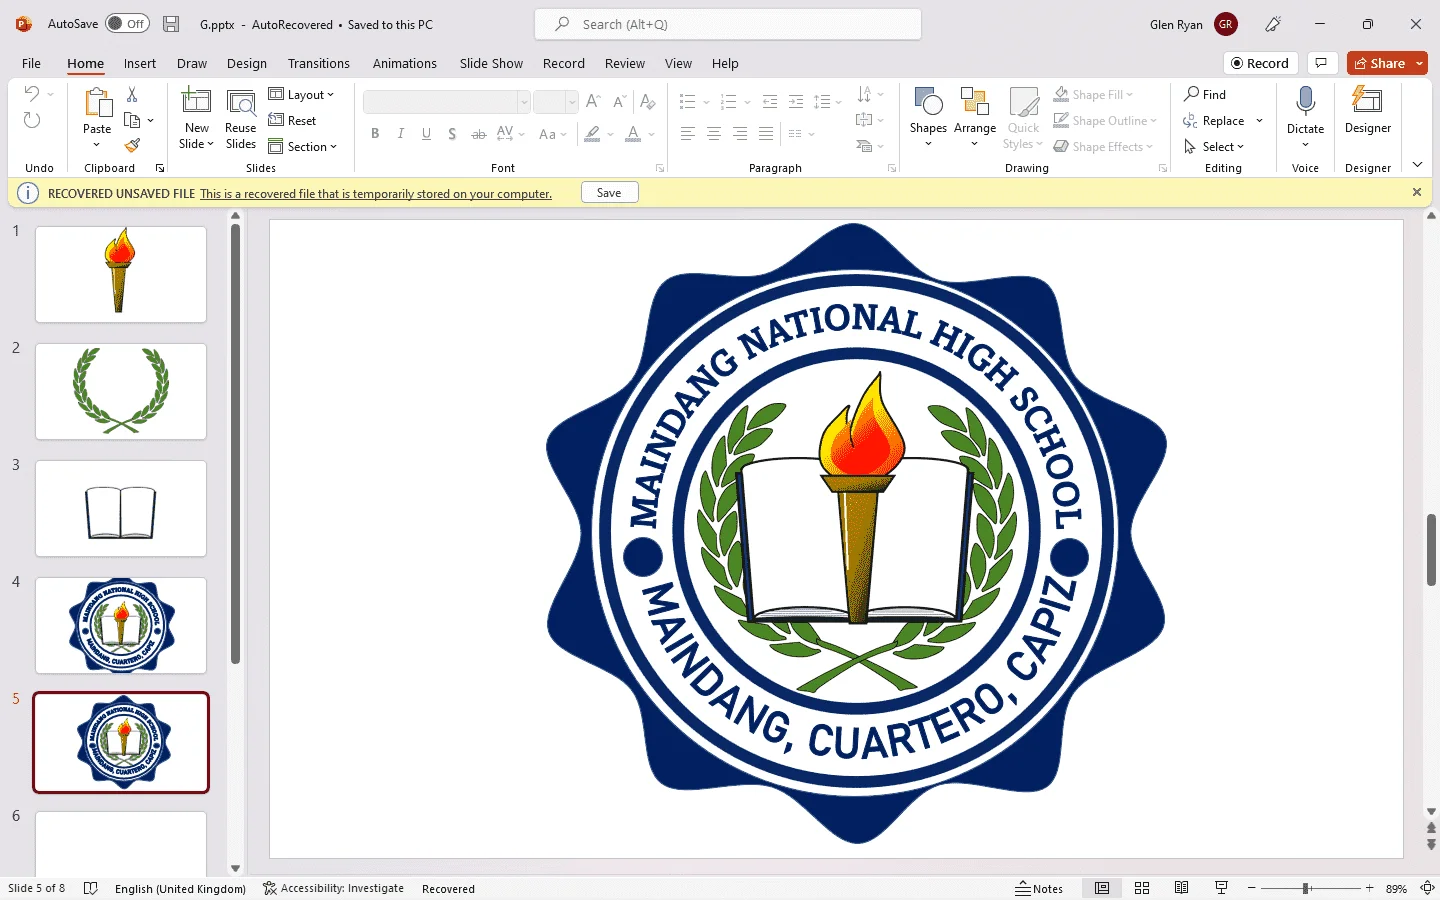Toggle Normal view button

pyautogui.click(x=1102, y=888)
